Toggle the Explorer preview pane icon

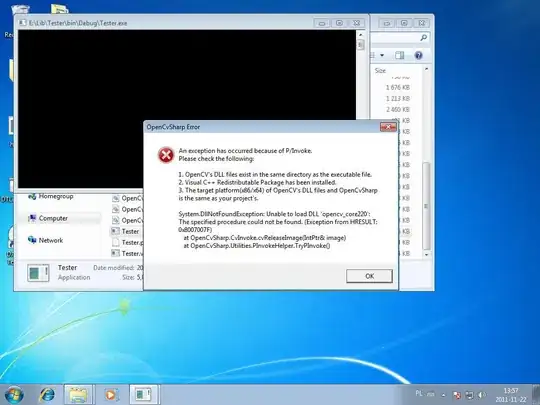click(x=400, y=55)
